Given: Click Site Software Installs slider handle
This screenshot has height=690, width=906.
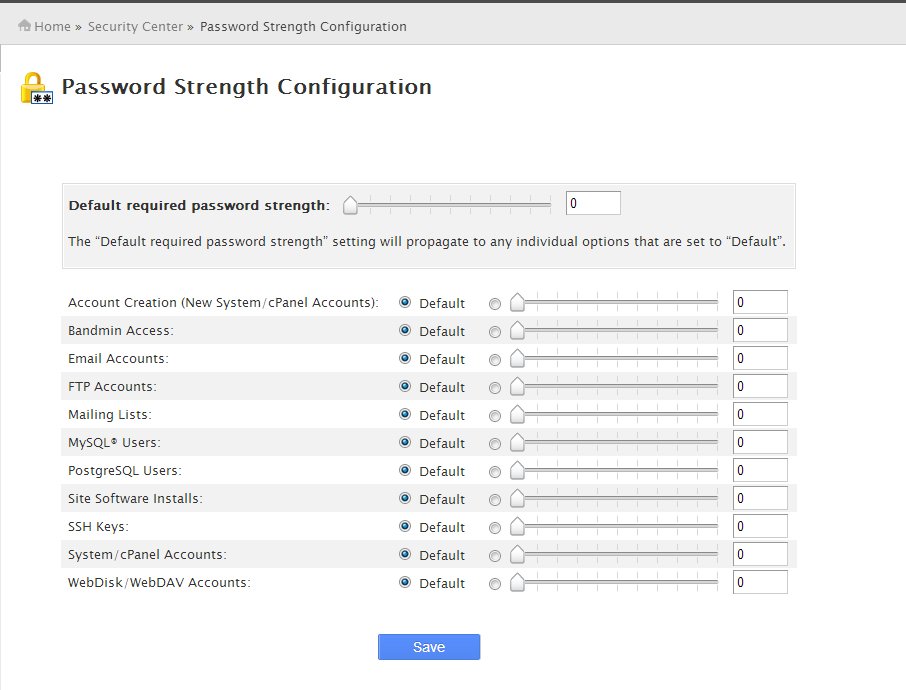Looking at the screenshot, I should [517, 499].
